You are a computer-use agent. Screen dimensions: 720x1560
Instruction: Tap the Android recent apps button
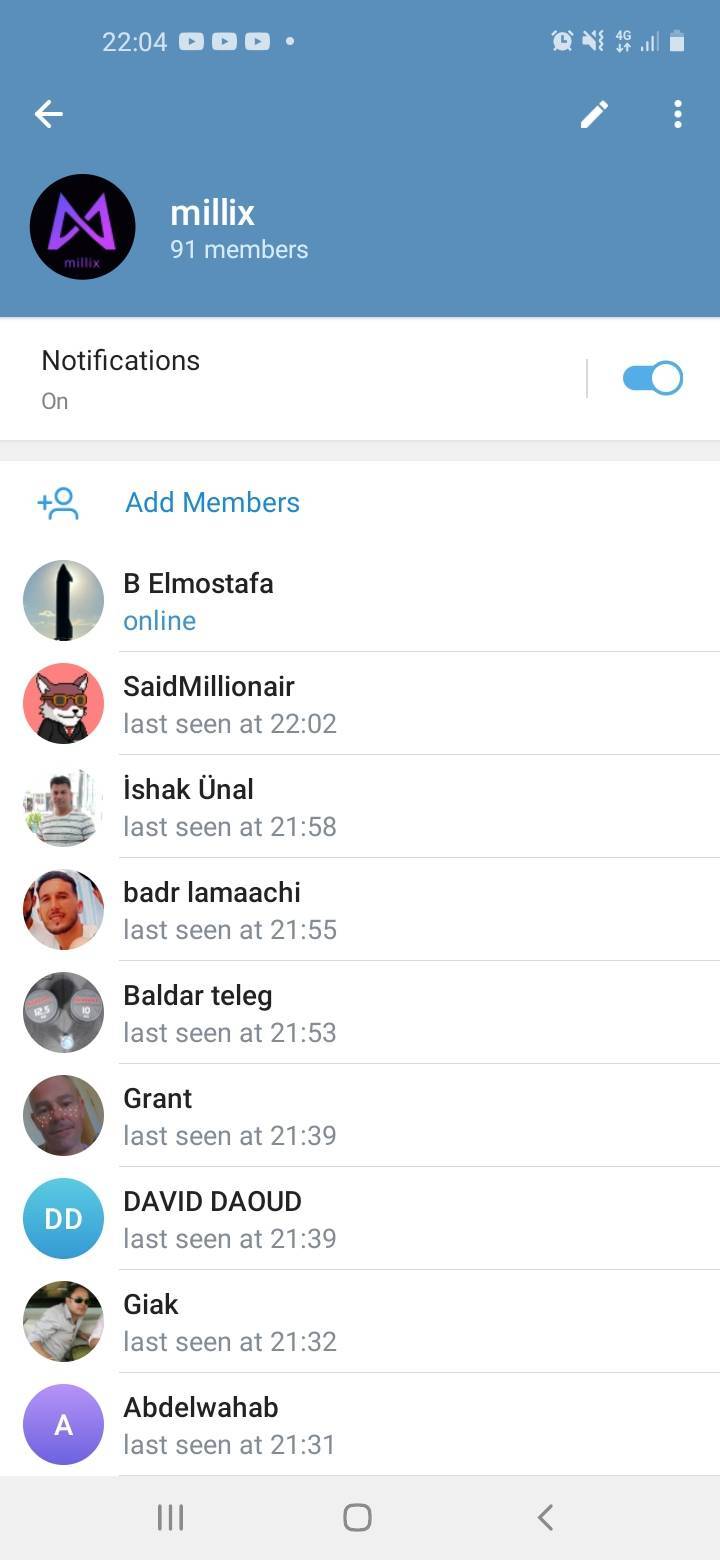[171, 1518]
